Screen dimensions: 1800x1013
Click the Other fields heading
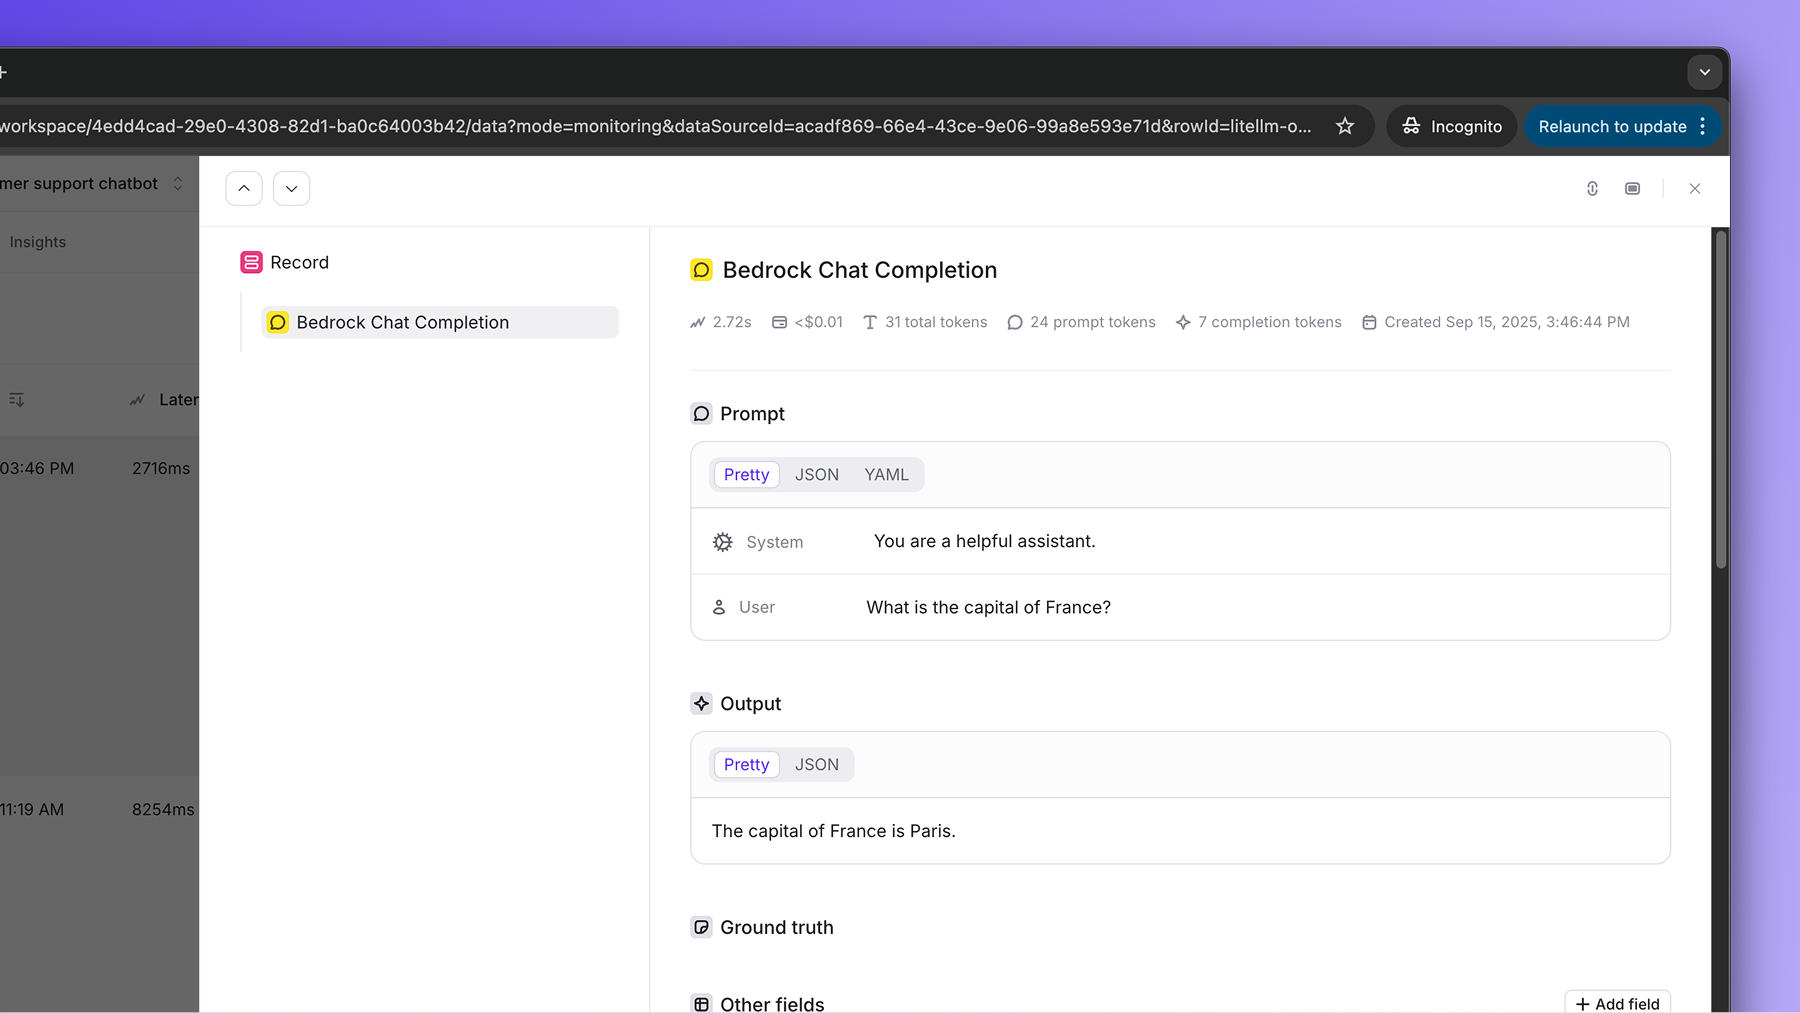(772, 1003)
